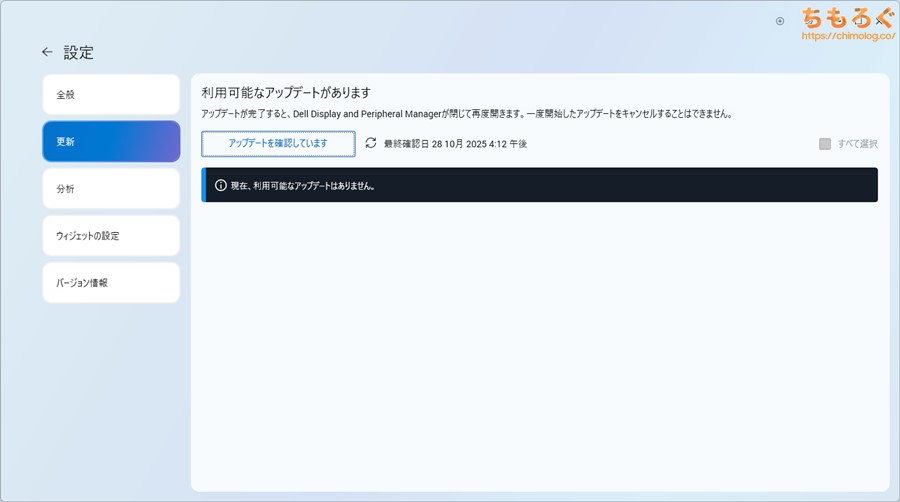Open the https://chimolog.co/ link
Image resolution: width=900 pixels, height=502 pixels.
pyautogui.click(x=849, y=37)
